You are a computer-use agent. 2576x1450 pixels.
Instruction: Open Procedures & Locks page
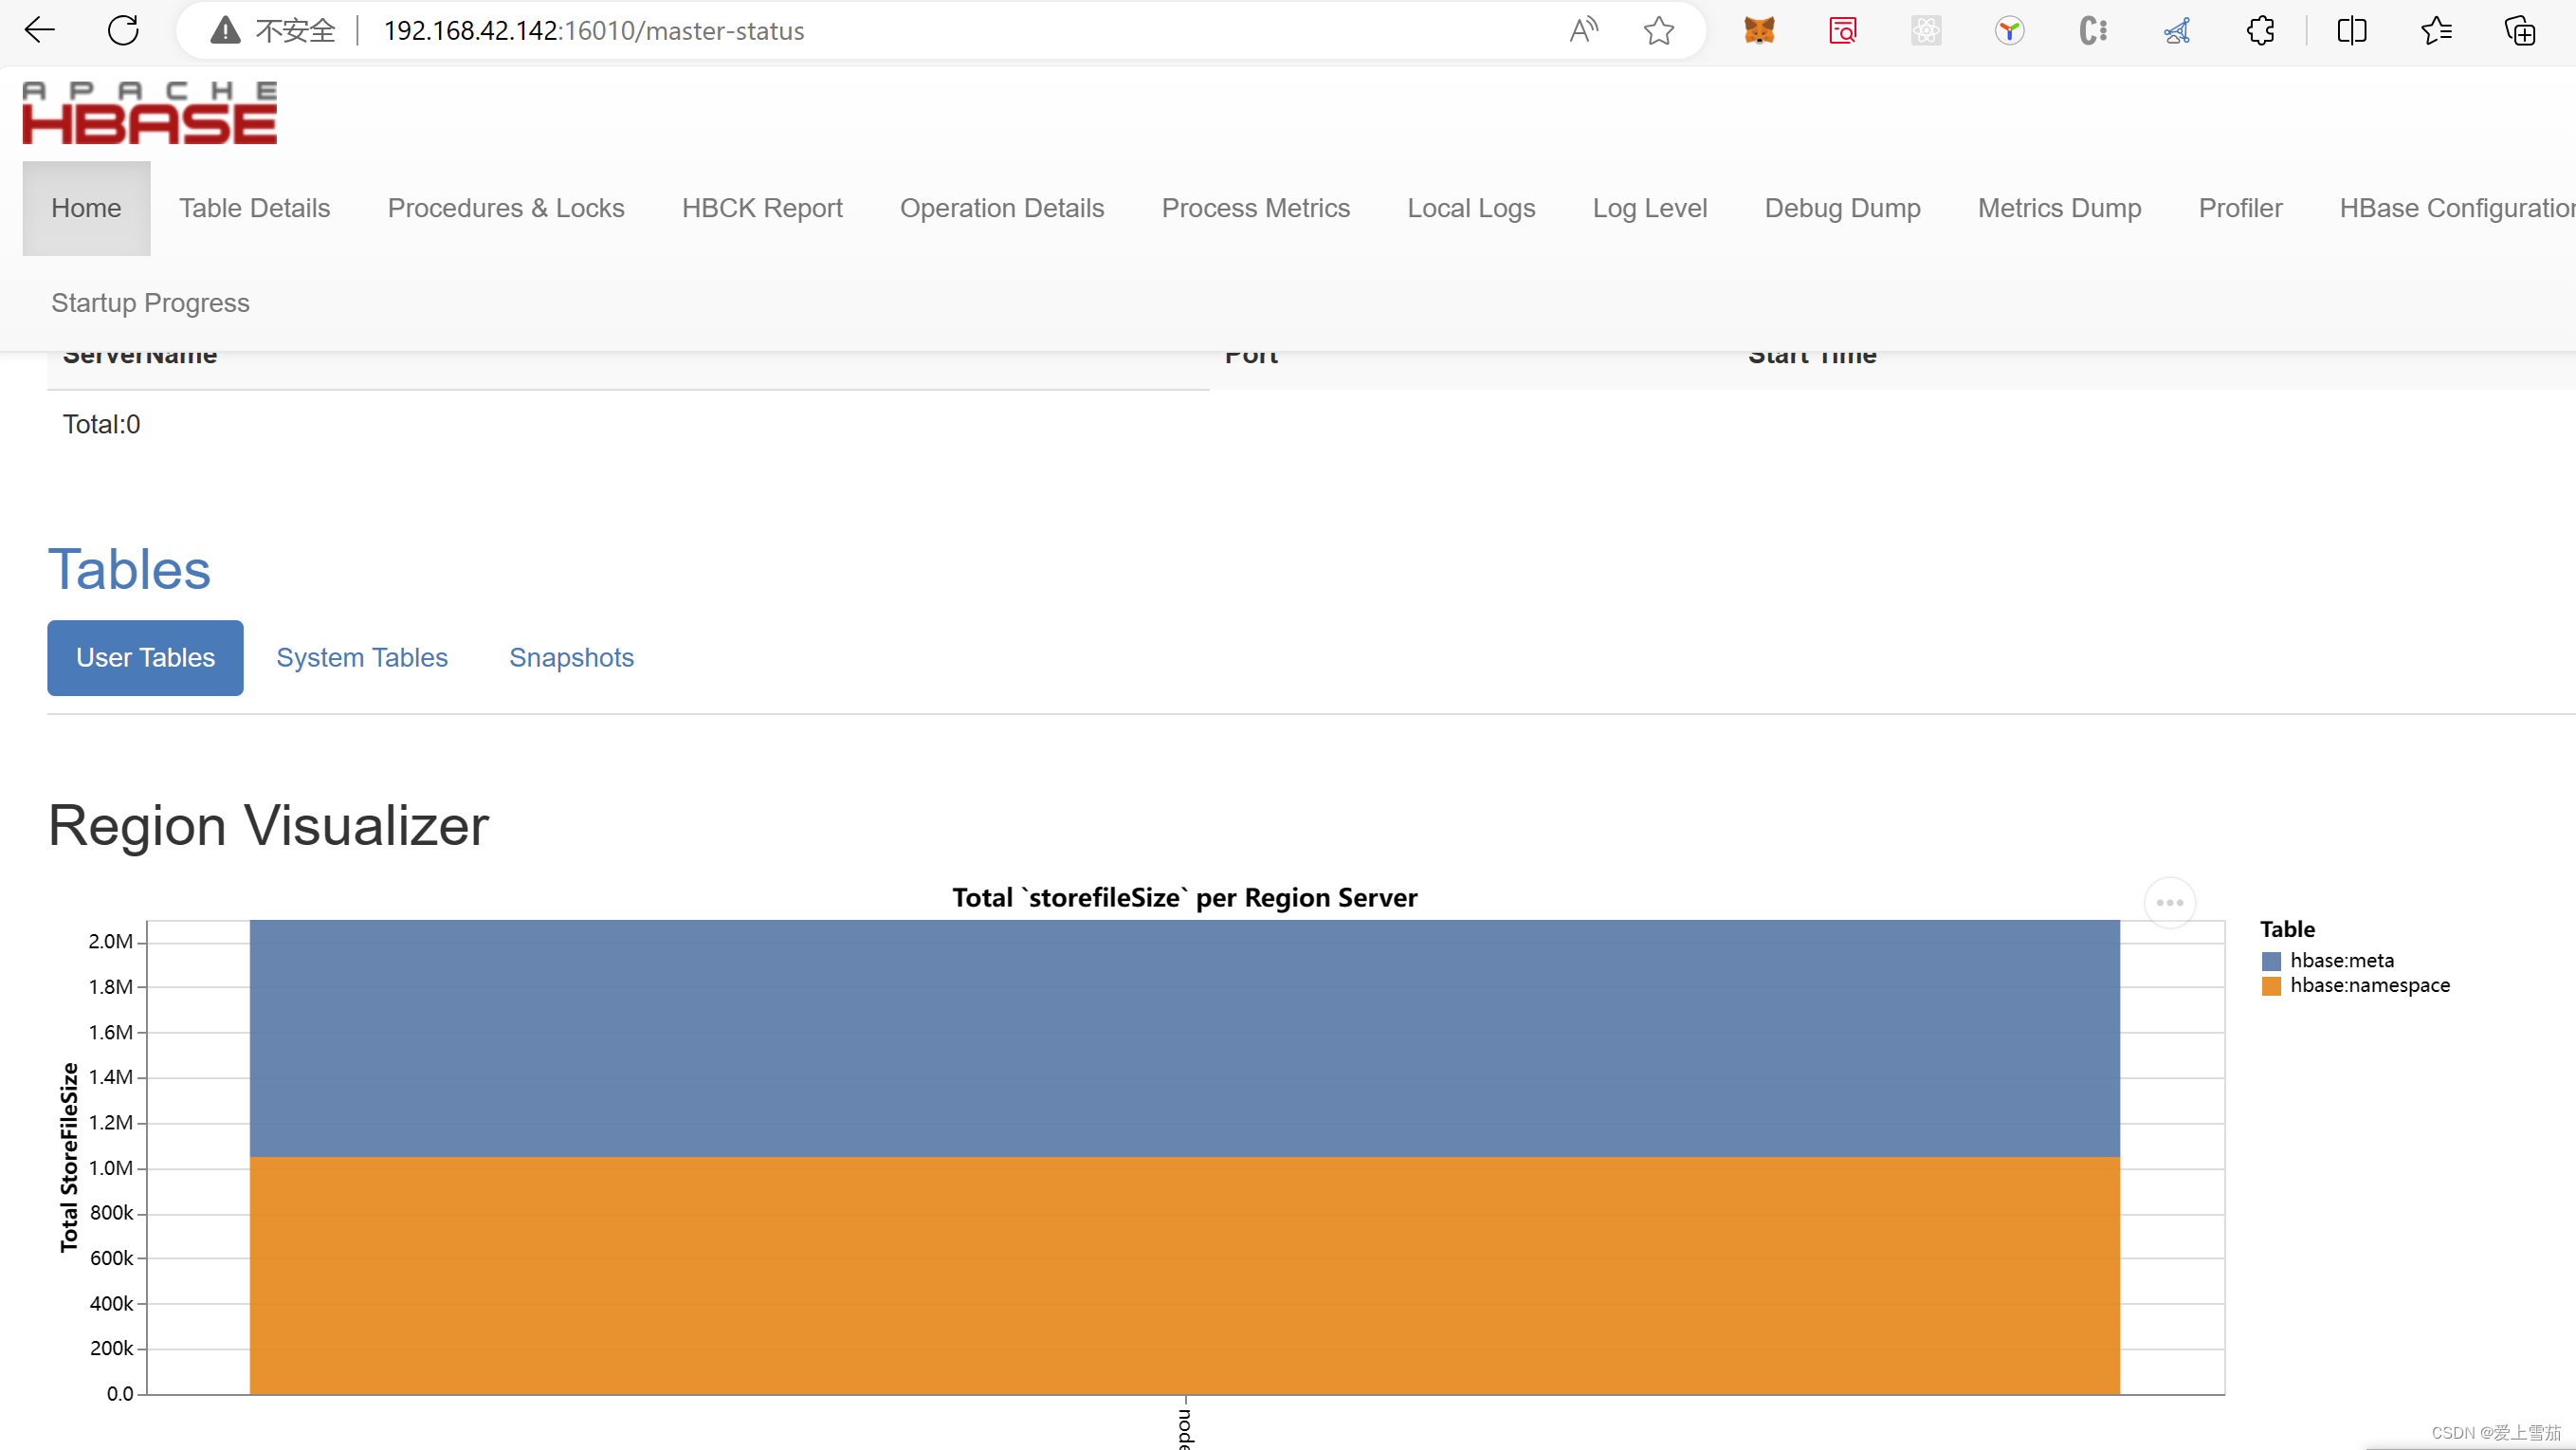click(506, 208)
